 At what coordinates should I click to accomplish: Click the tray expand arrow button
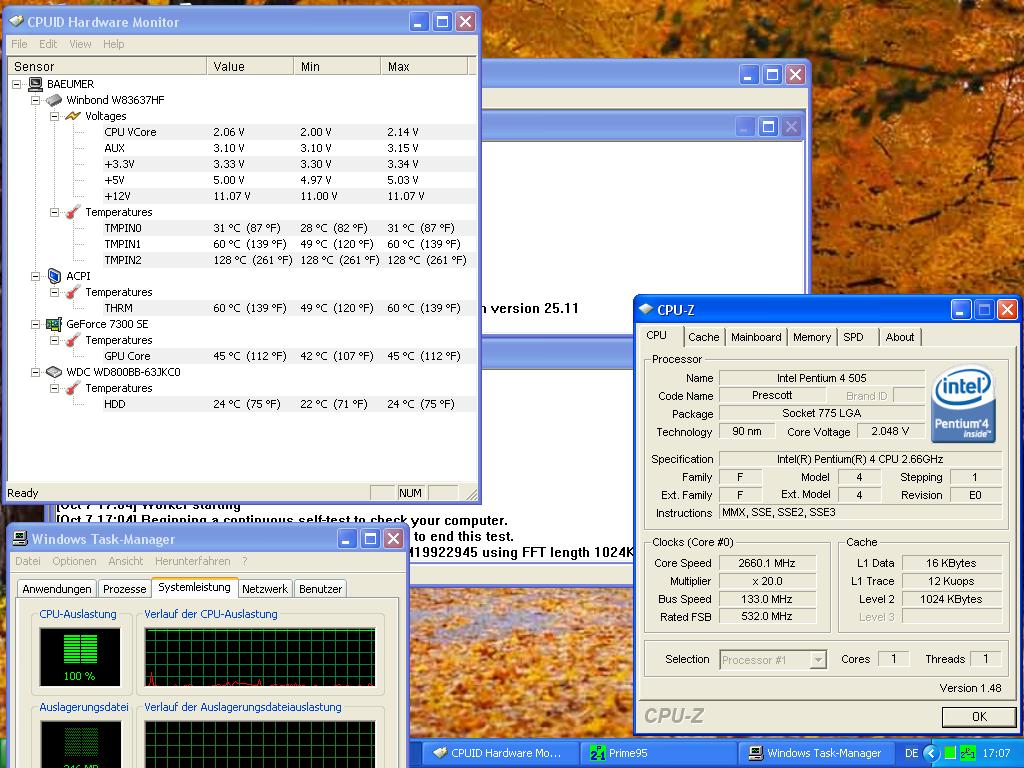tap(932, 753)
